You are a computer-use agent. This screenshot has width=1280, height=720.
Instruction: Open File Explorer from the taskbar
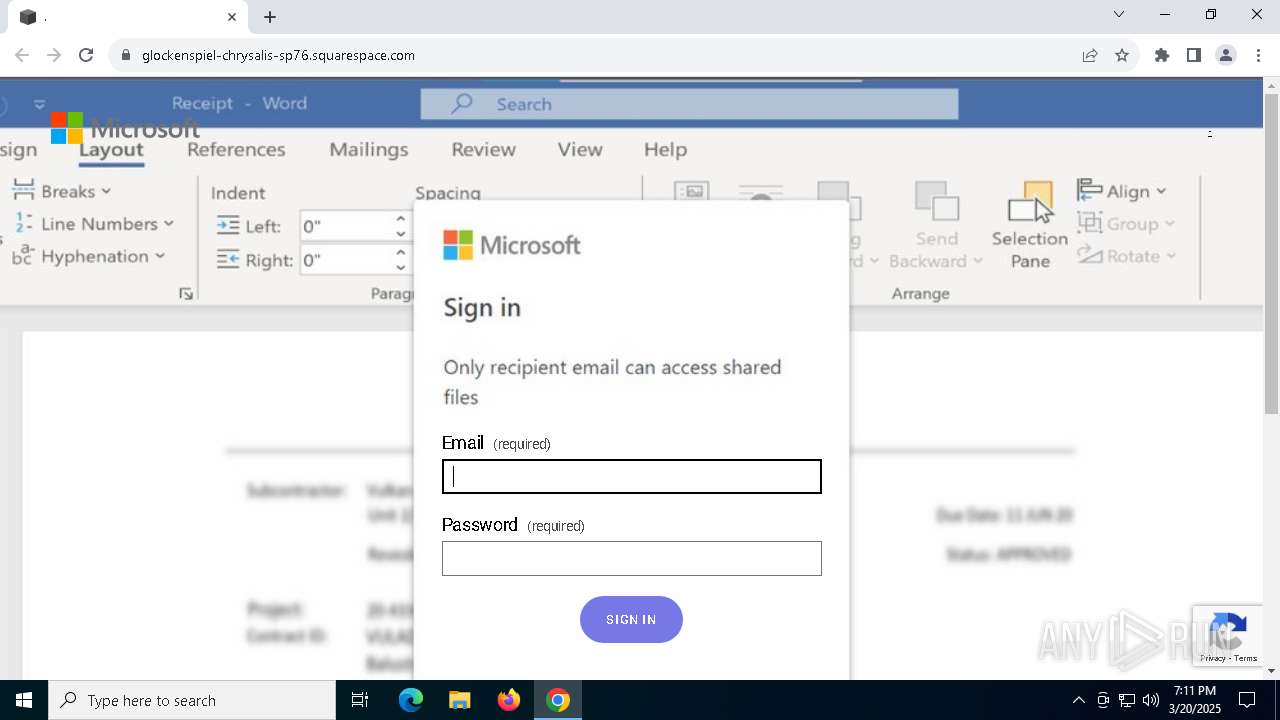pyautogui.click(x=459, y=700)
